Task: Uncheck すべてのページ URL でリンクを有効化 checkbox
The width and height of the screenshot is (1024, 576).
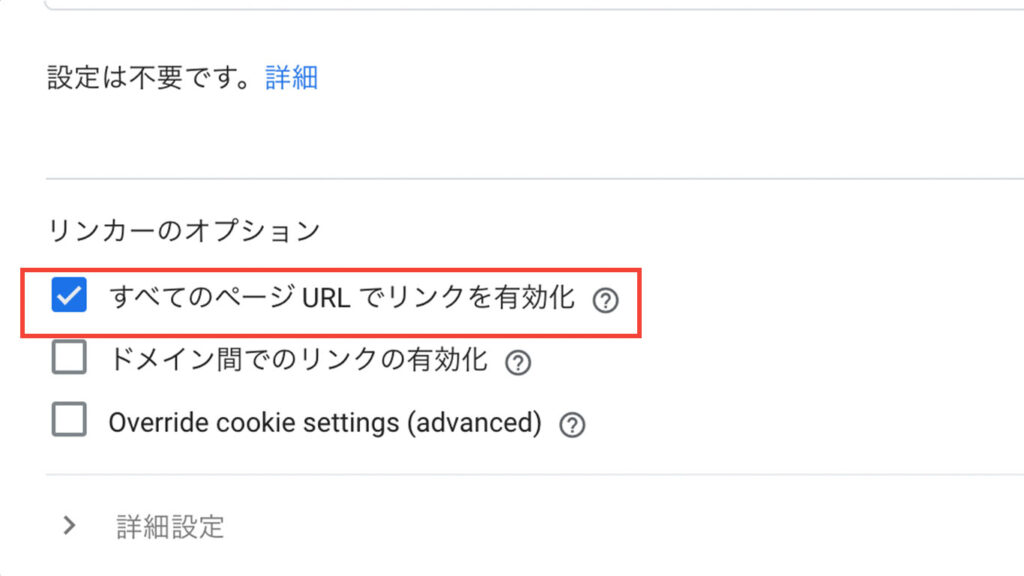Action: [69, 295]
